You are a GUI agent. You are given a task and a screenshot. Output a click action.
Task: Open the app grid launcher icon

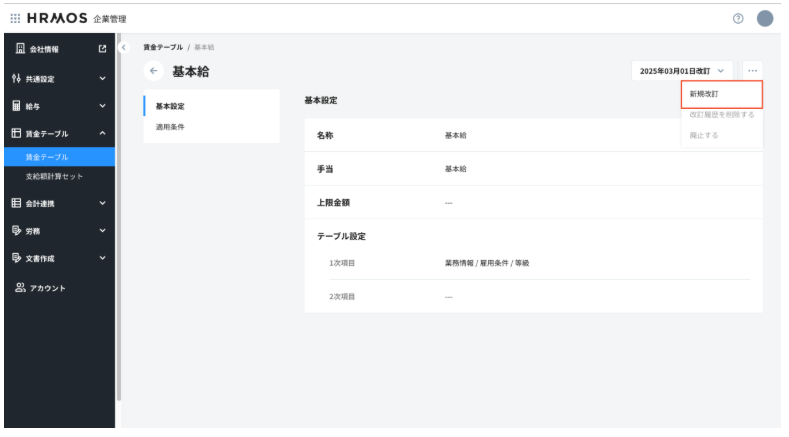click(x=15, y=19)
